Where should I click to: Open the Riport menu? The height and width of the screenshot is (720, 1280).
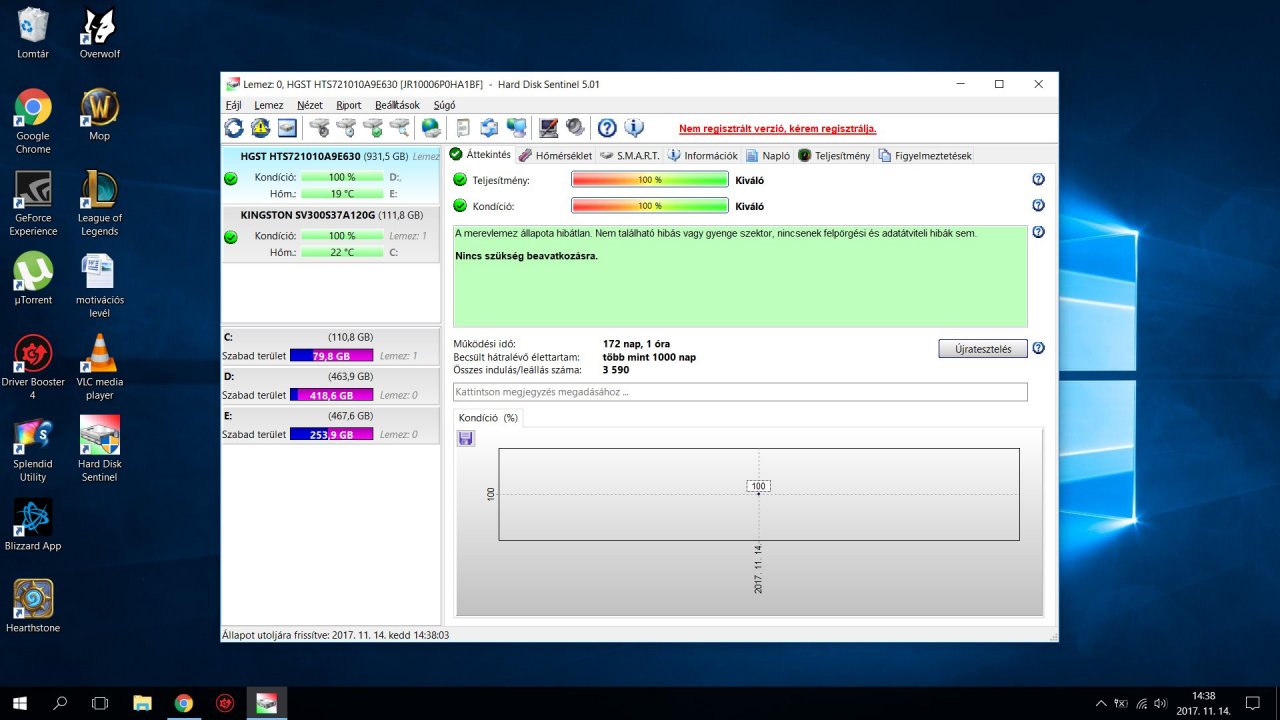[x=349, y=105]
